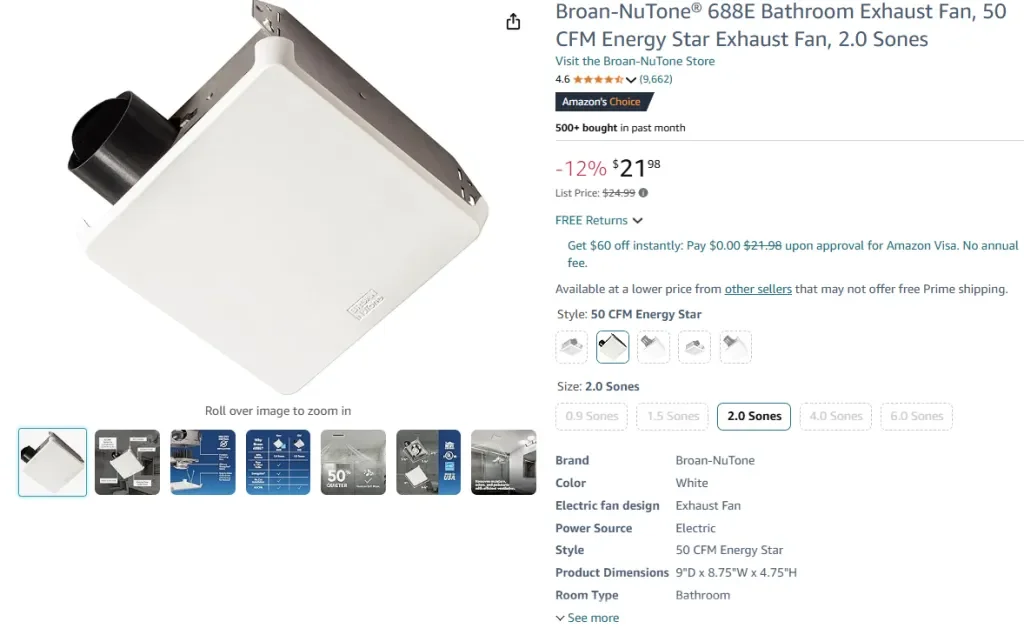This screenshot has height=628, width=1024.
Task: Click the 50% Quieter image thumbnail
Action: pyautogui.click(x=353, y=462)
